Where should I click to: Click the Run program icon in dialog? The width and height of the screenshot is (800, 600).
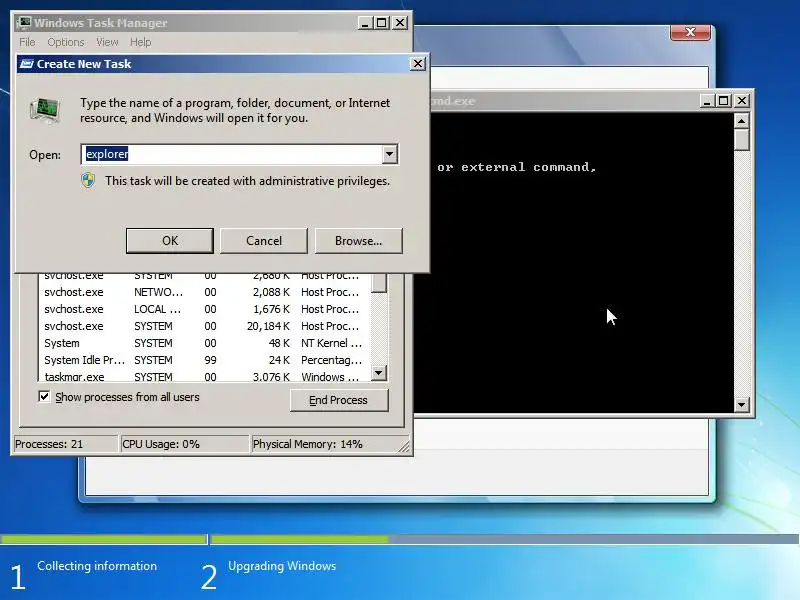[x=45, y=110]
